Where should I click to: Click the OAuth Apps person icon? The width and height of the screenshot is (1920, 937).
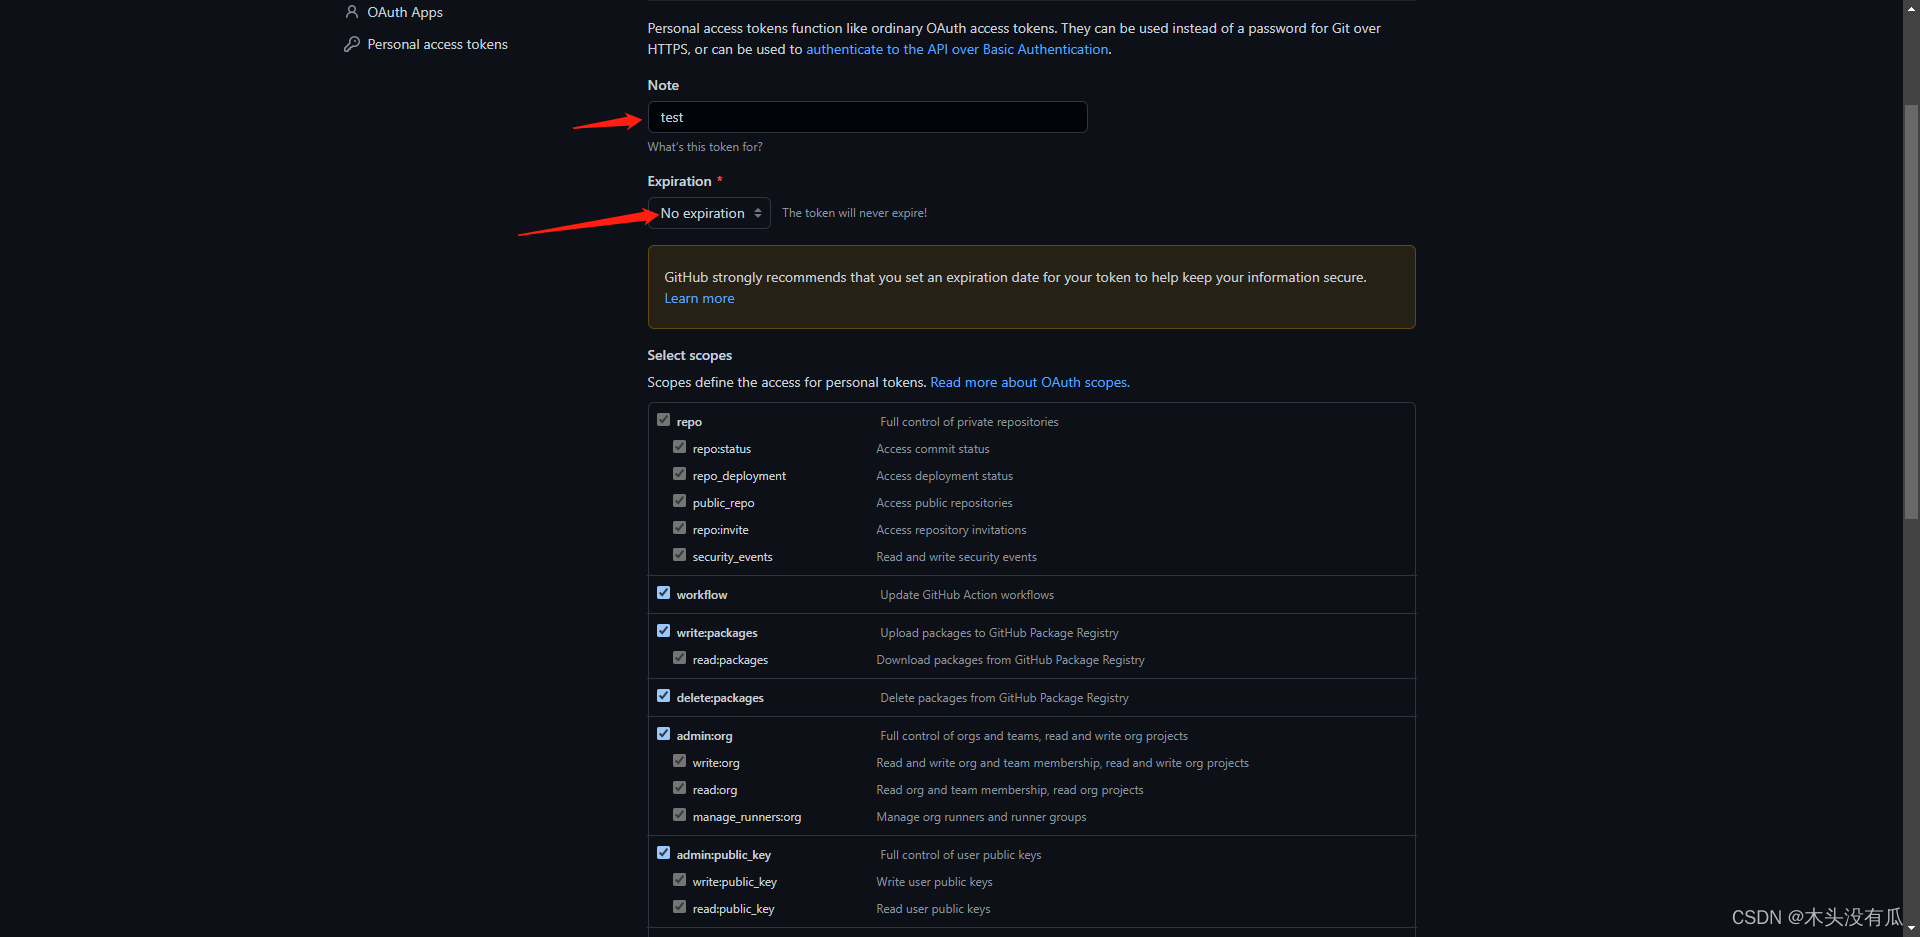tap(352, 12)
